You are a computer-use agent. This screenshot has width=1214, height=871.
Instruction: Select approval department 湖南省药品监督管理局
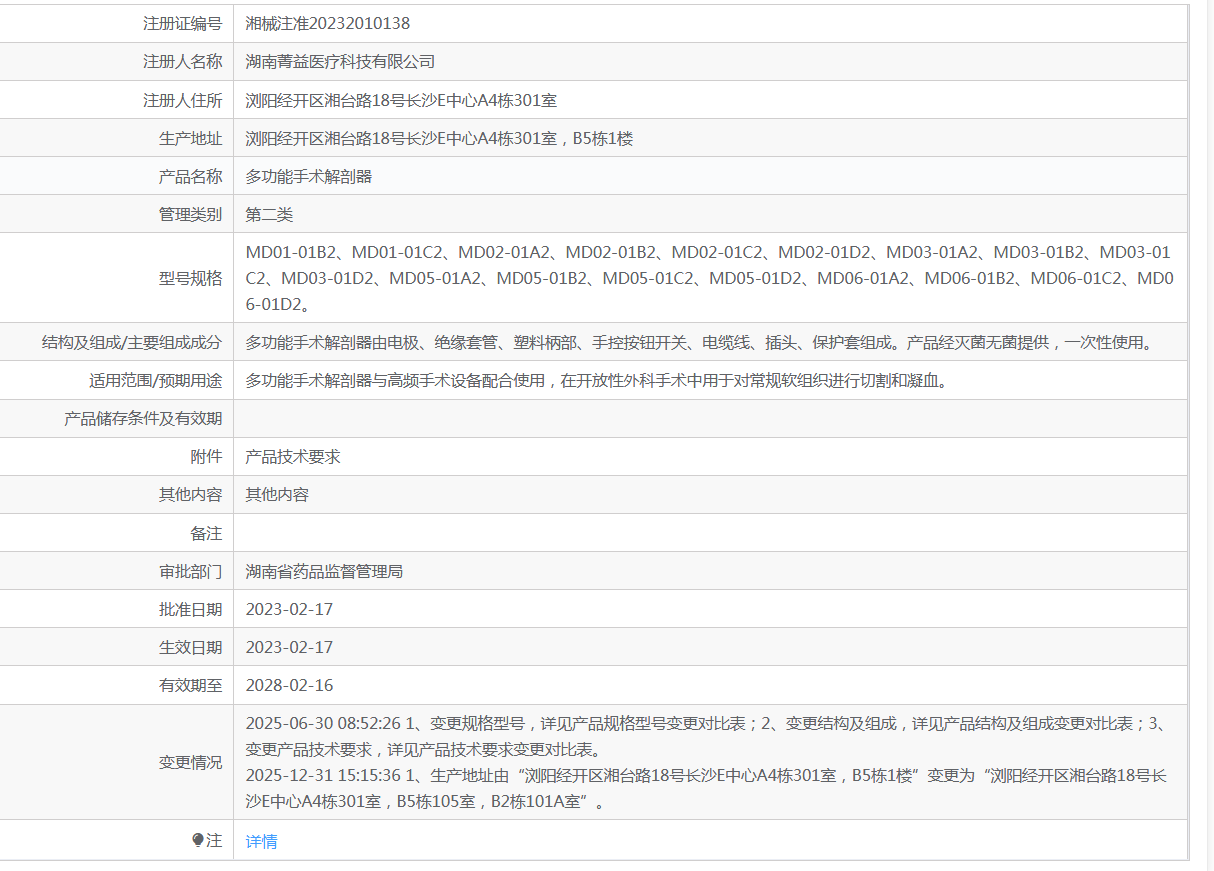[324, 572]
